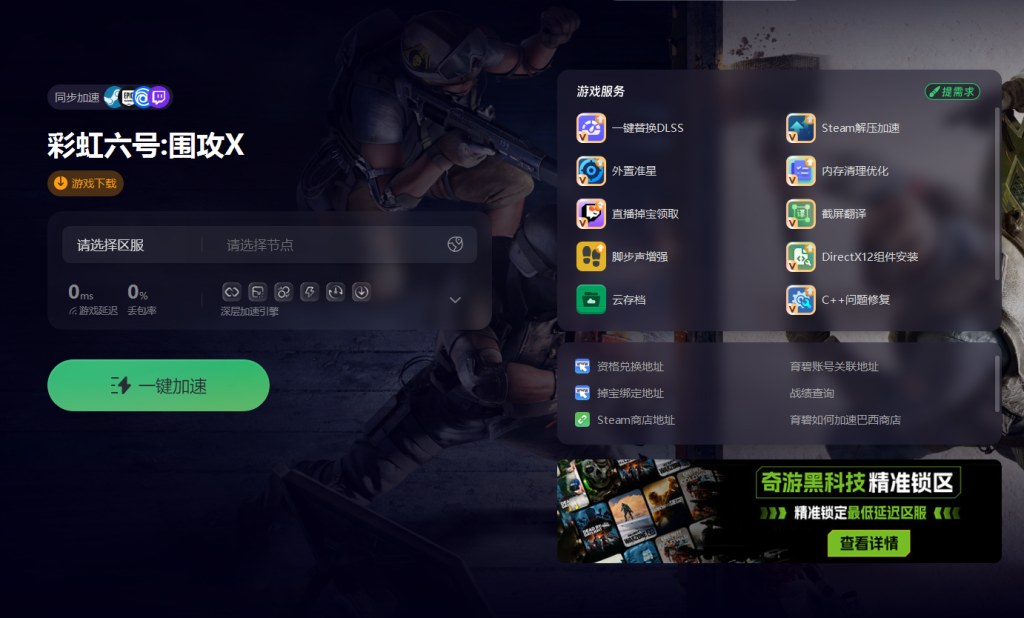Open the 外置准星 crosshair icon

coord(591,171)
